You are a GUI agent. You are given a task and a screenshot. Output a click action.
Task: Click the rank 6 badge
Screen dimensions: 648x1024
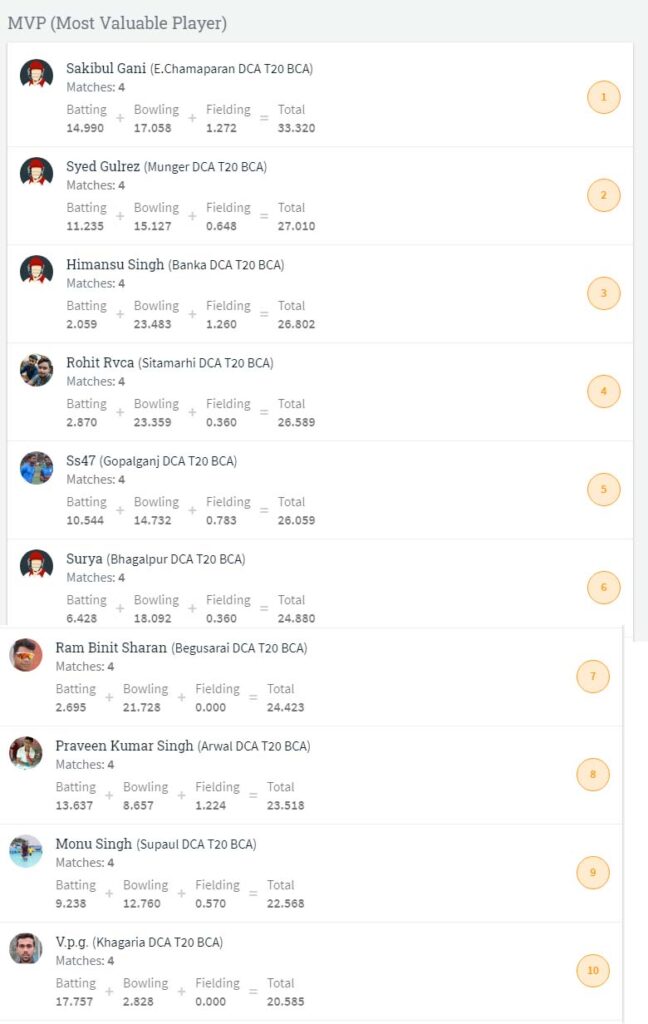603,587
